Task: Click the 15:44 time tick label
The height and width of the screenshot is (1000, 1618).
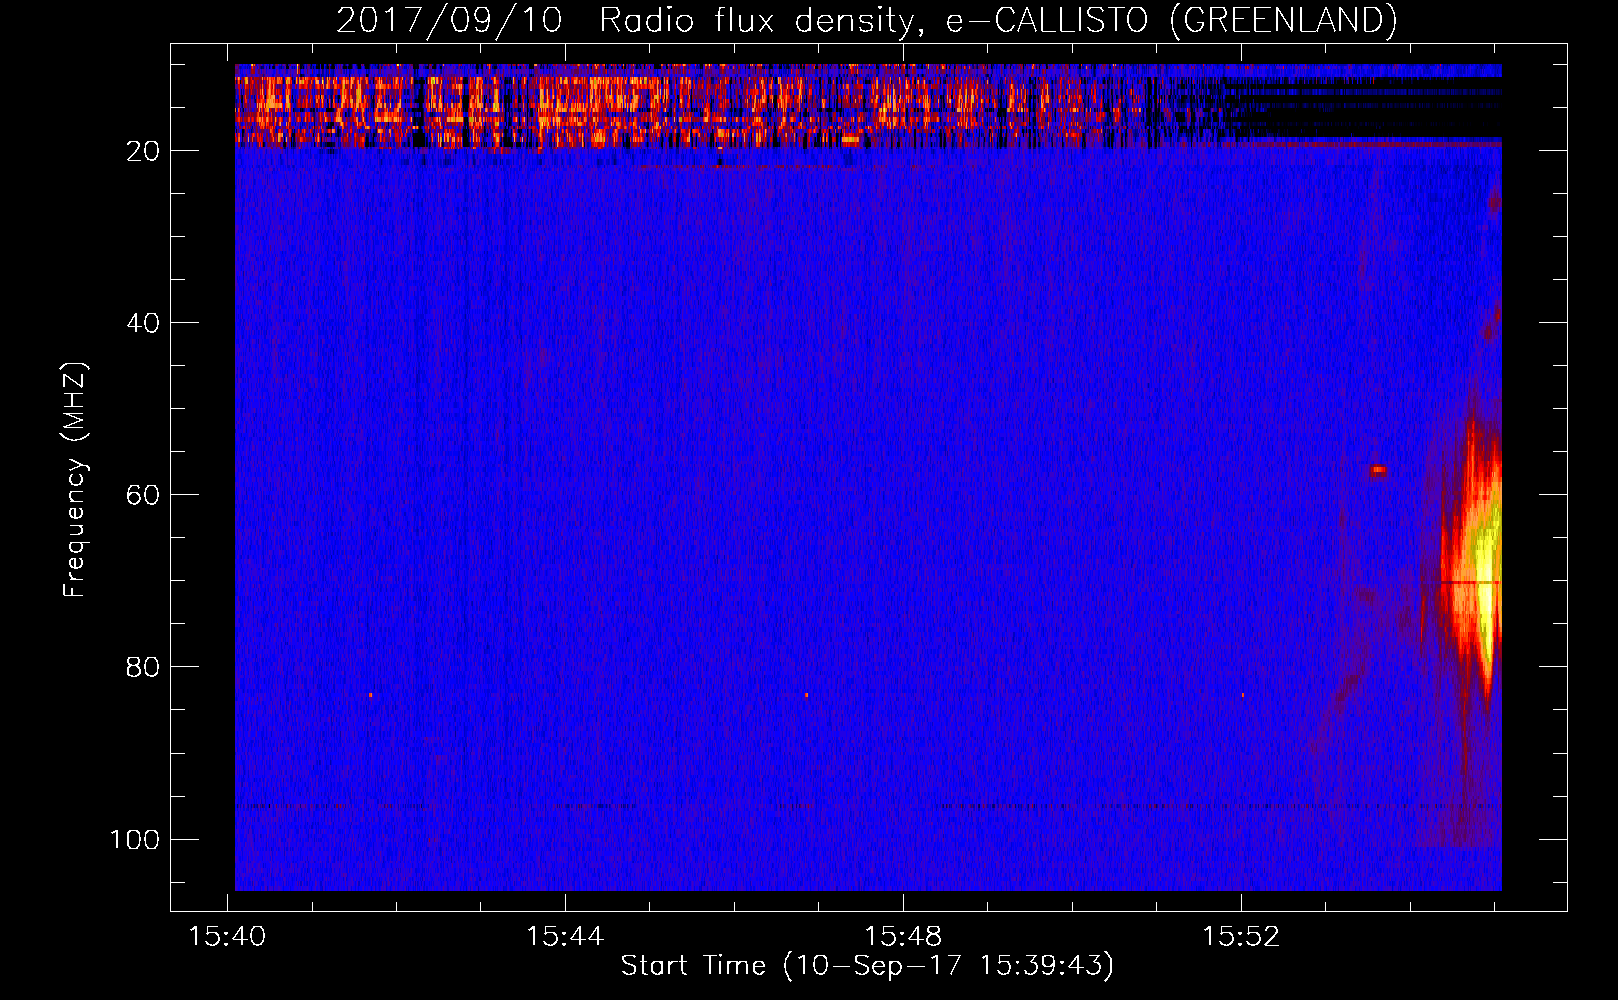Action: coord(565,937)
